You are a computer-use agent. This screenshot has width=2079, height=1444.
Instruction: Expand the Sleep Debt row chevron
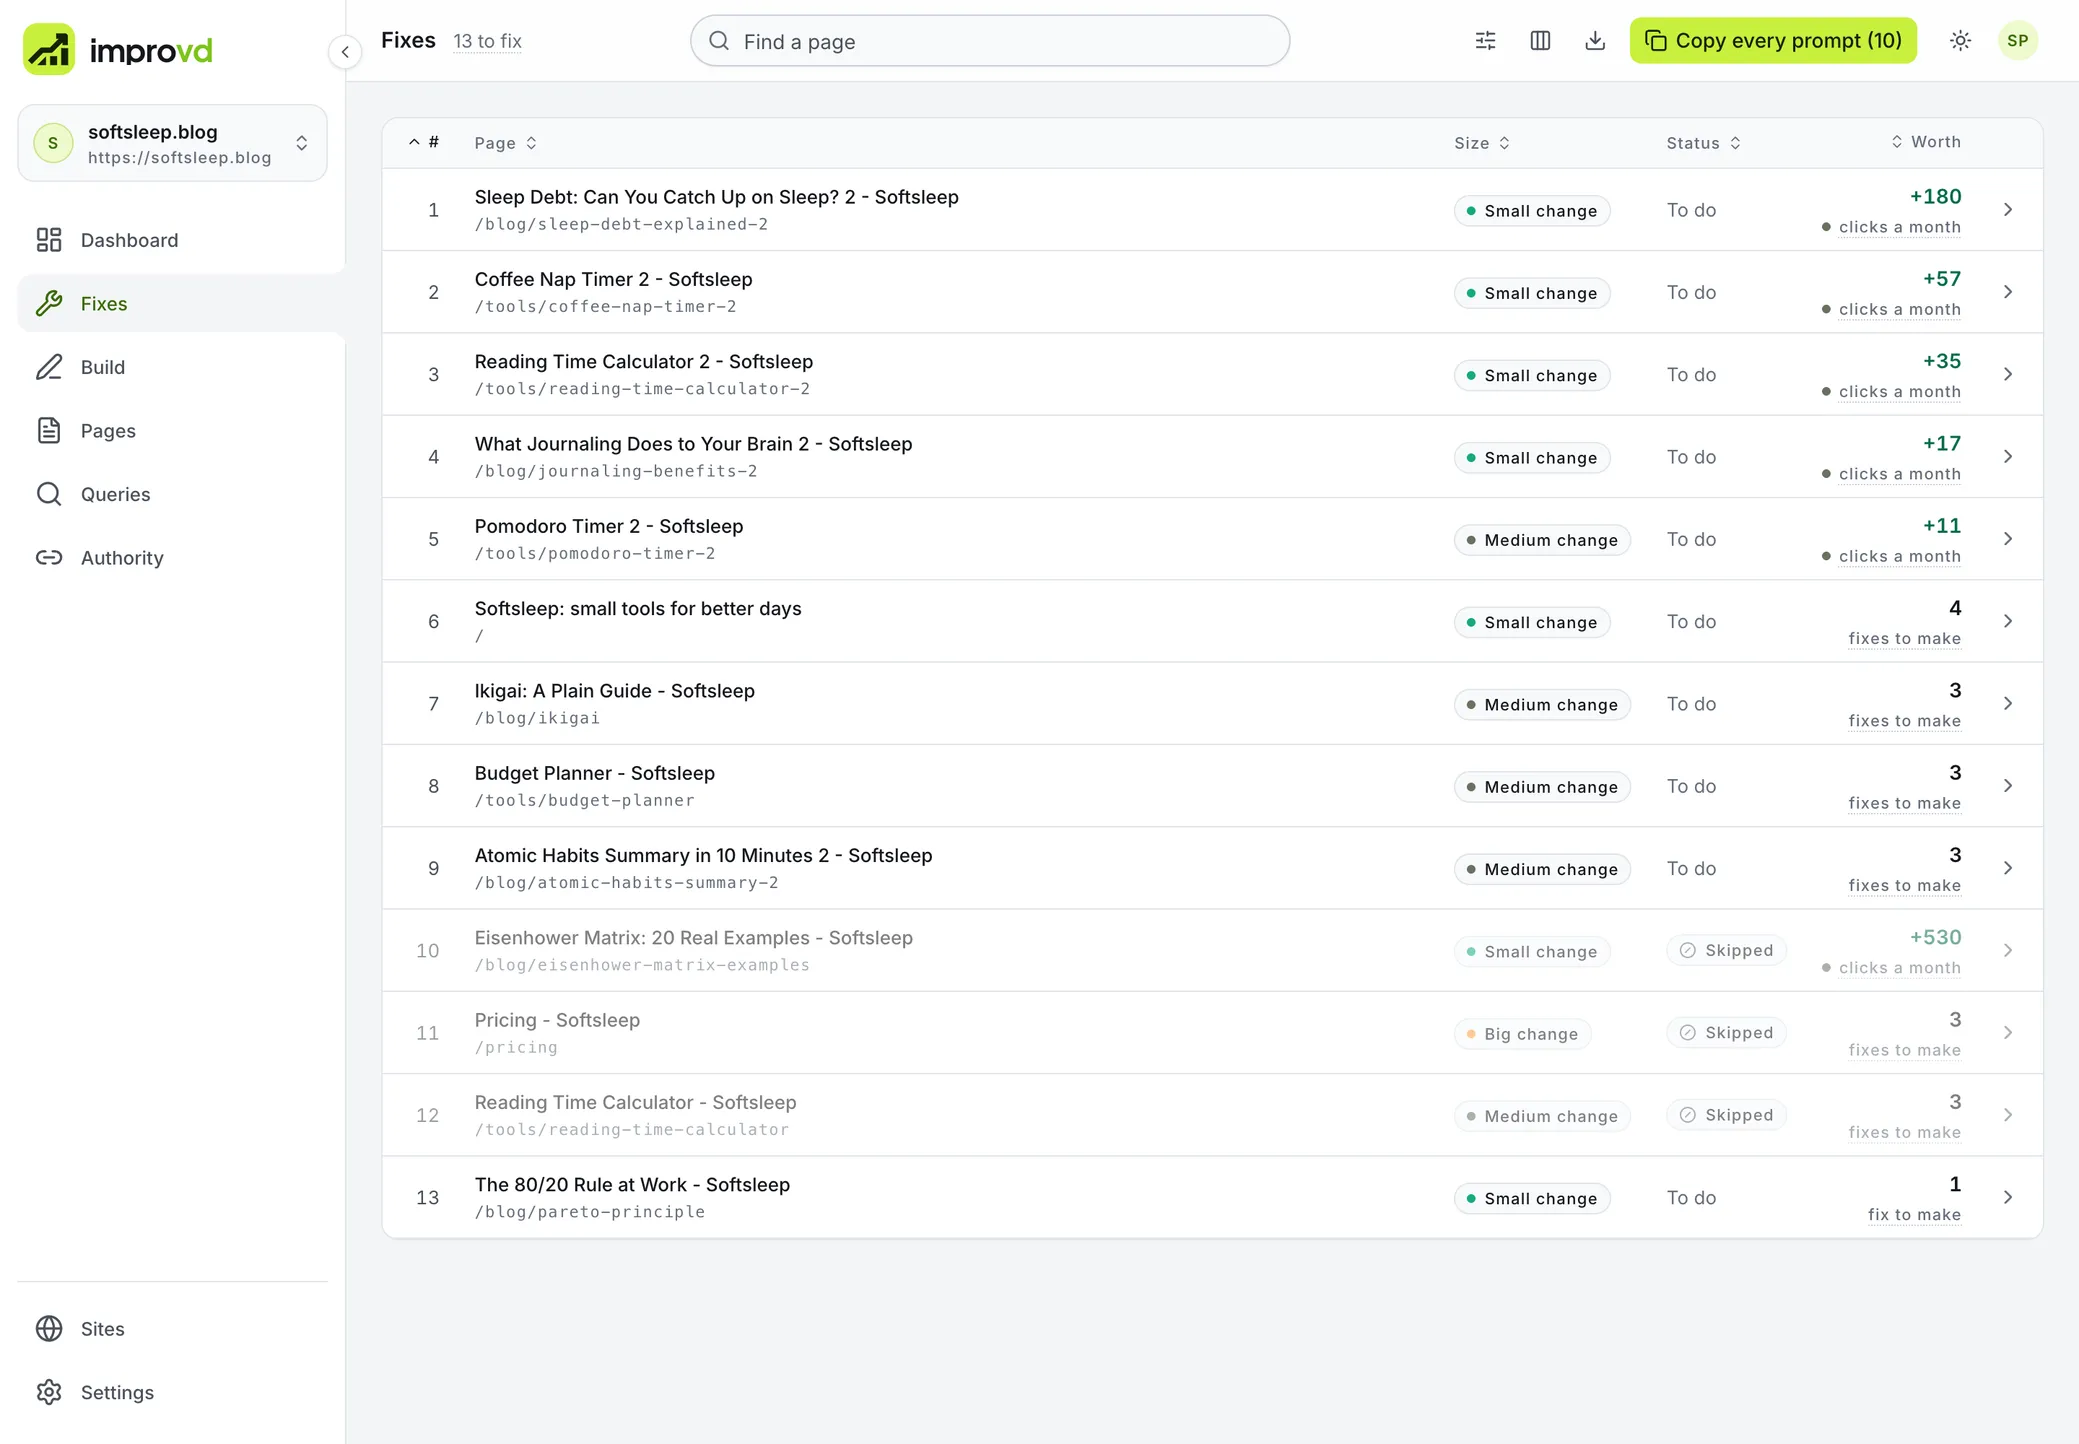coord(2008,210)
